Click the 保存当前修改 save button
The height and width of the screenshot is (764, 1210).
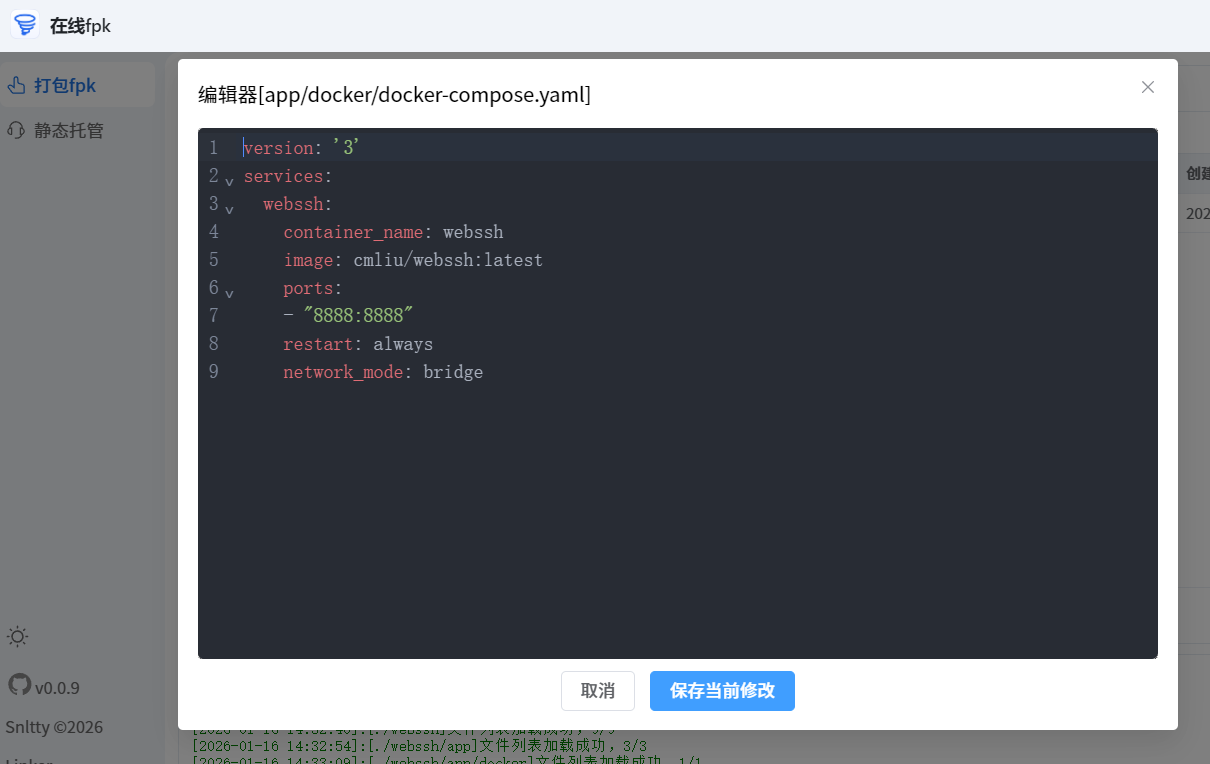click(x=722, y=691)
